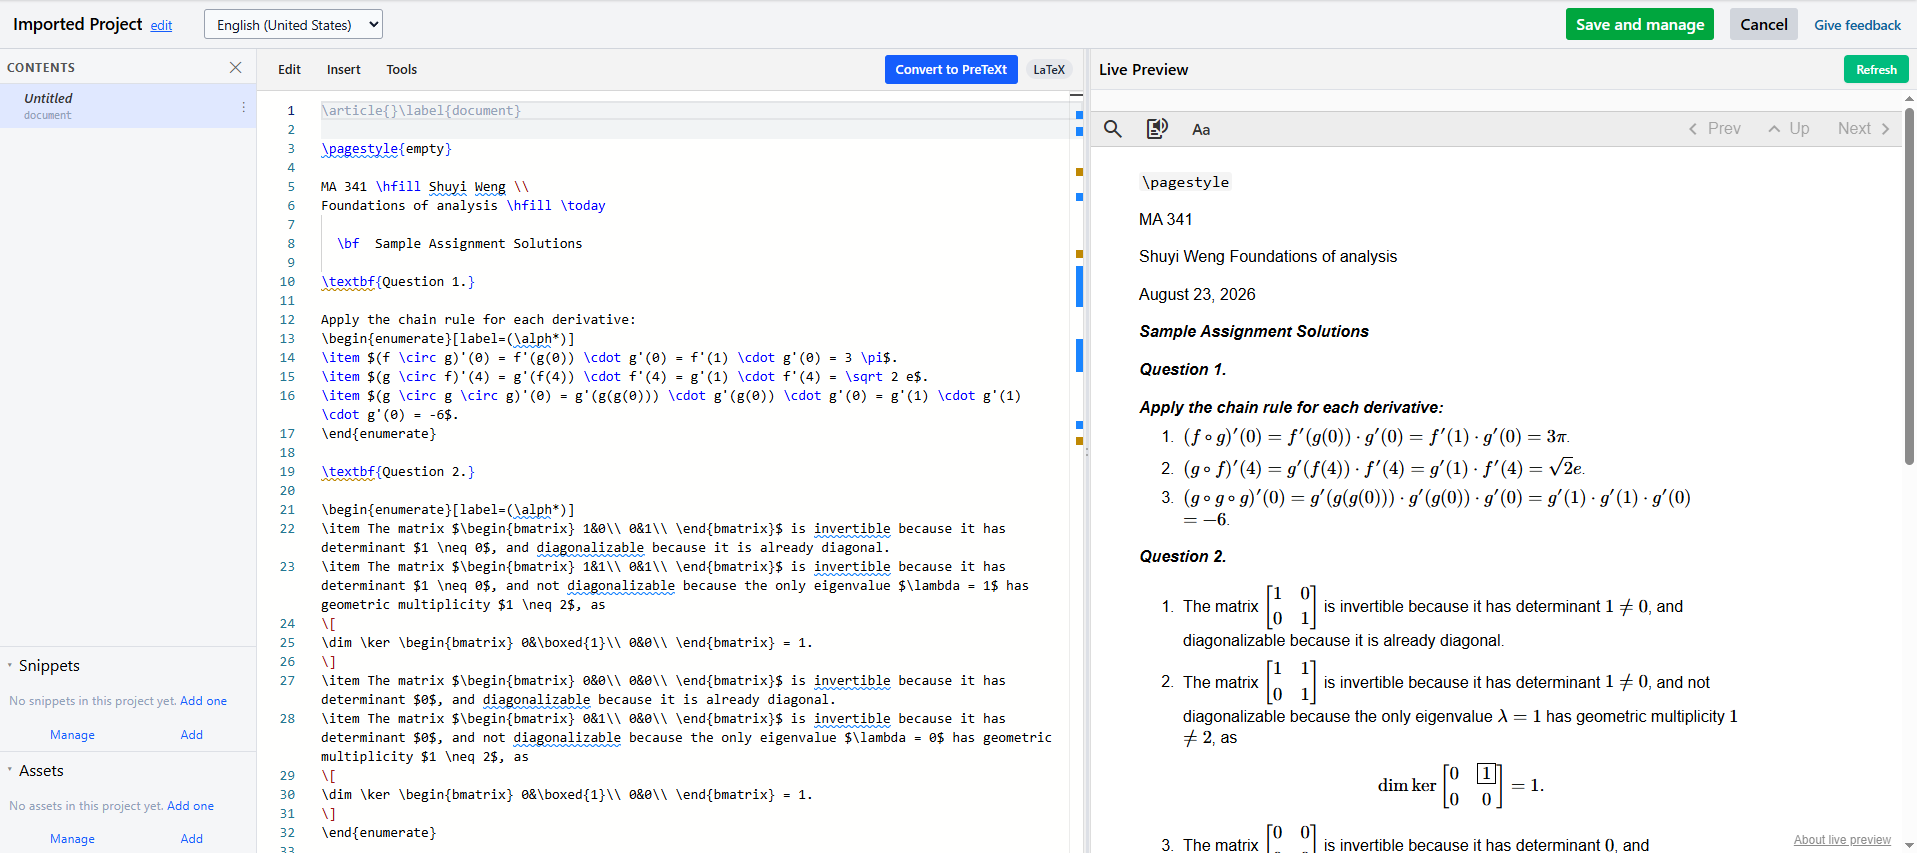This screenshot has width=1917, height=853.
Task: Click 'Sample Assignment Solutions' heading in preview
Action: point(1254,332)
